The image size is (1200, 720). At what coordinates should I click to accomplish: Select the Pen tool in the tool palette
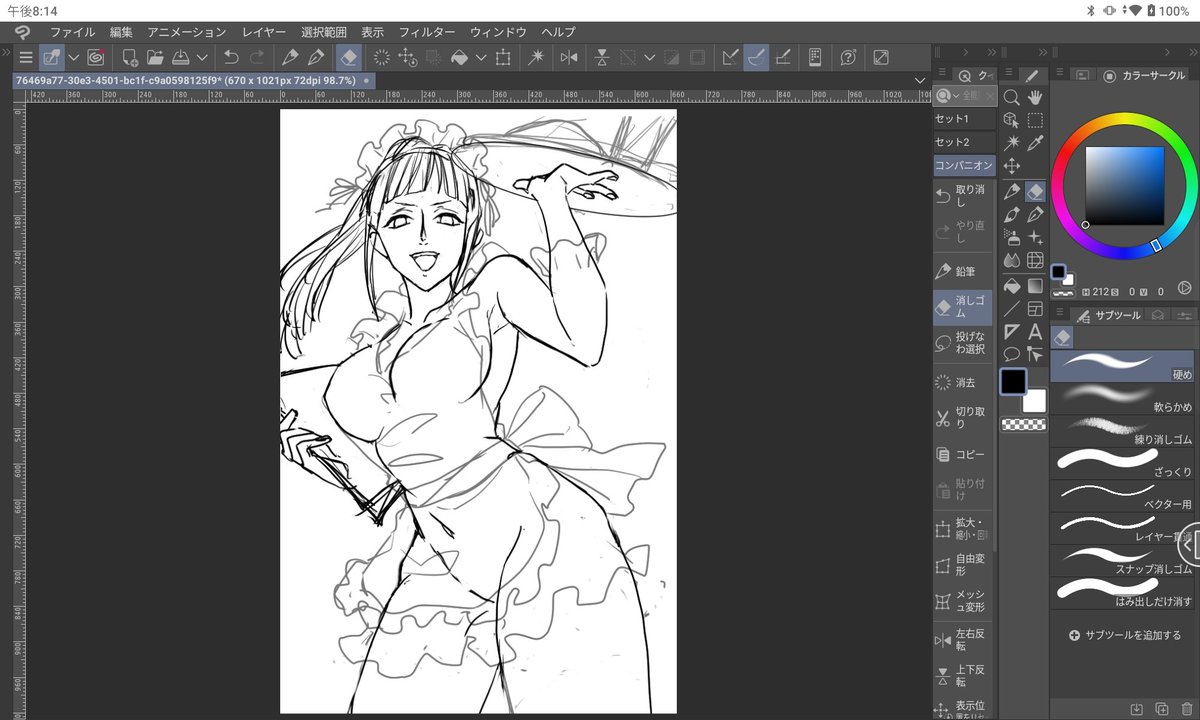tap(1011, 190)
